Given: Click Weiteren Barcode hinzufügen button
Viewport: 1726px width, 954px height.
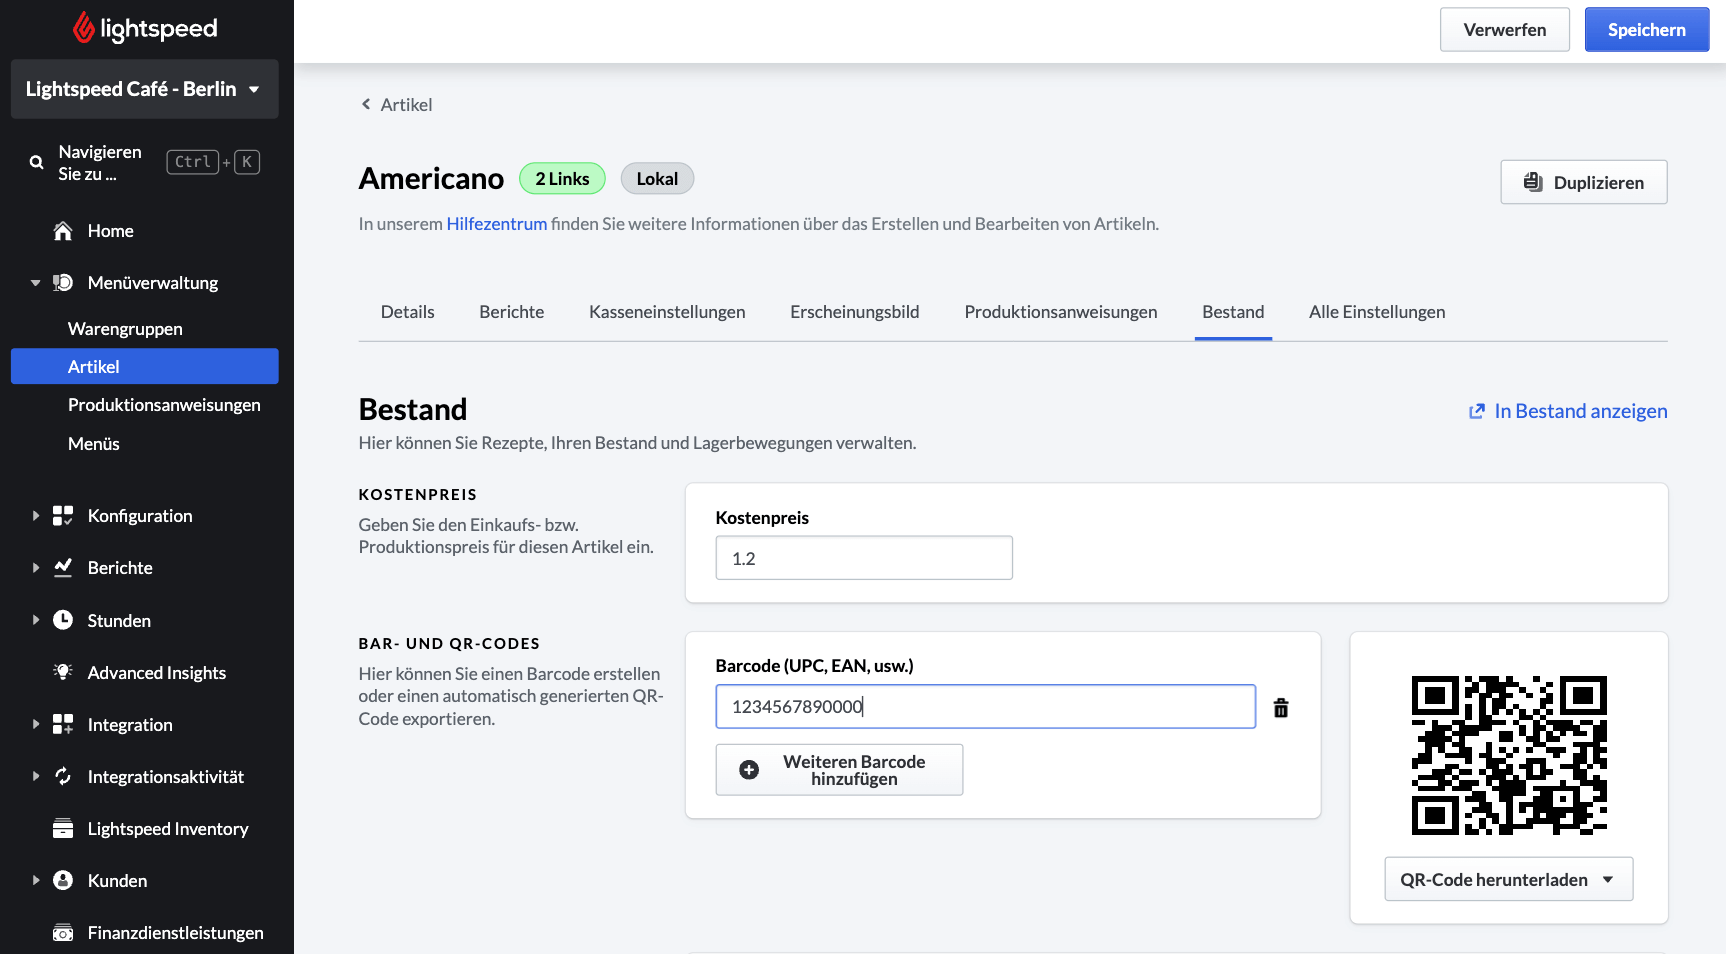Looking at the screenshot, I should tap(839, 770).
